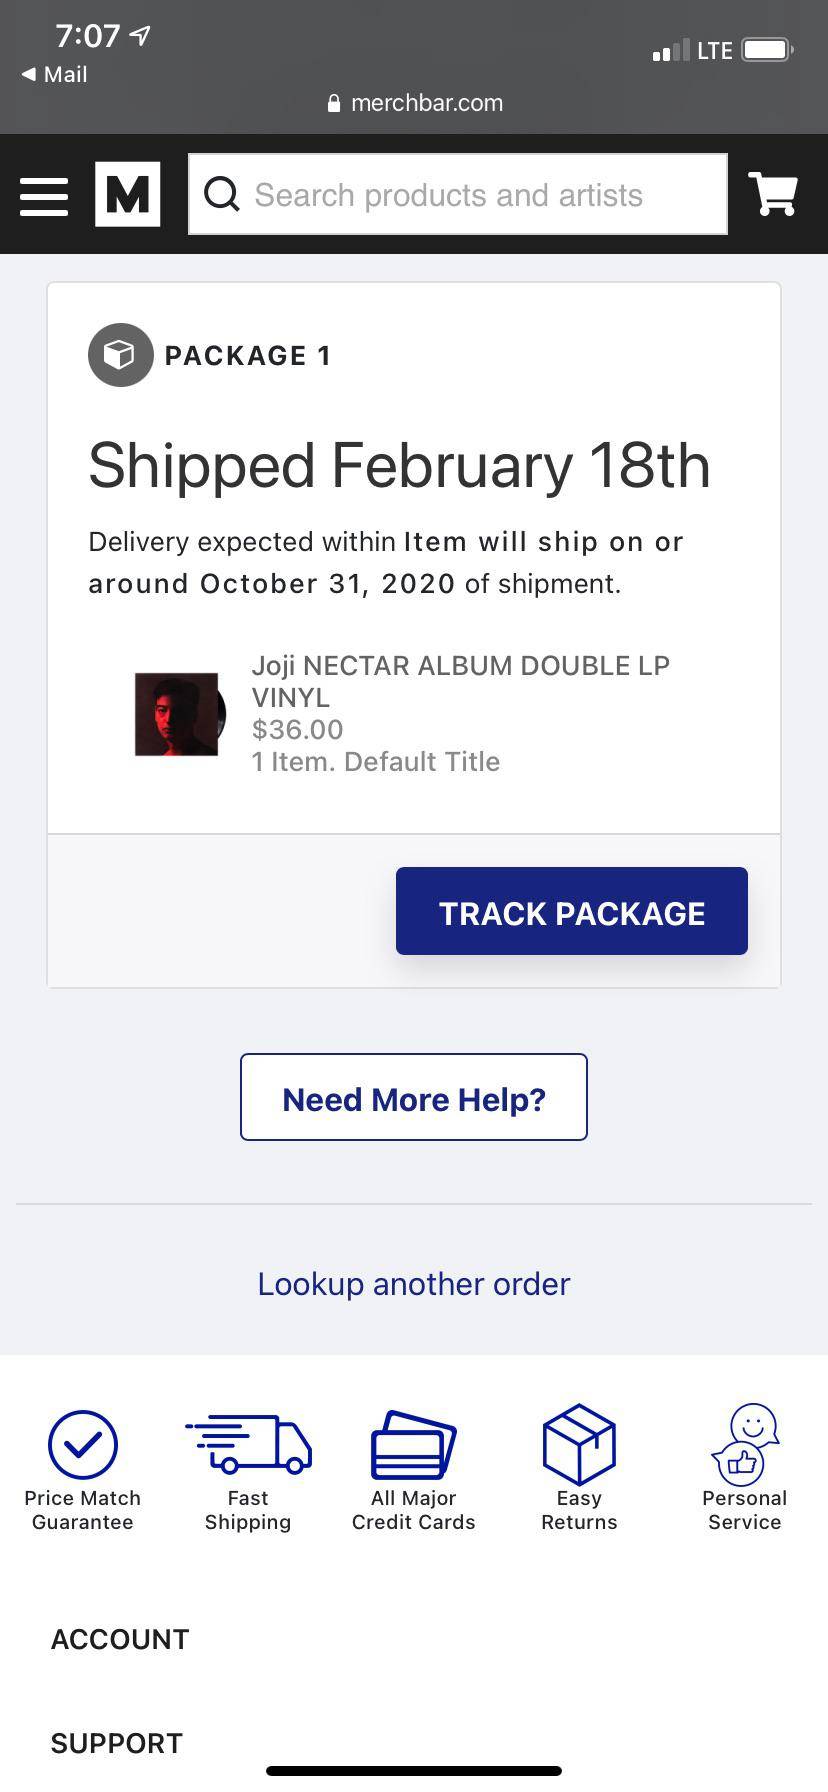Screen dimensions: 828x1792
Task: Expand the SUPPORT footer section
Action: [x=117, y=1744]
